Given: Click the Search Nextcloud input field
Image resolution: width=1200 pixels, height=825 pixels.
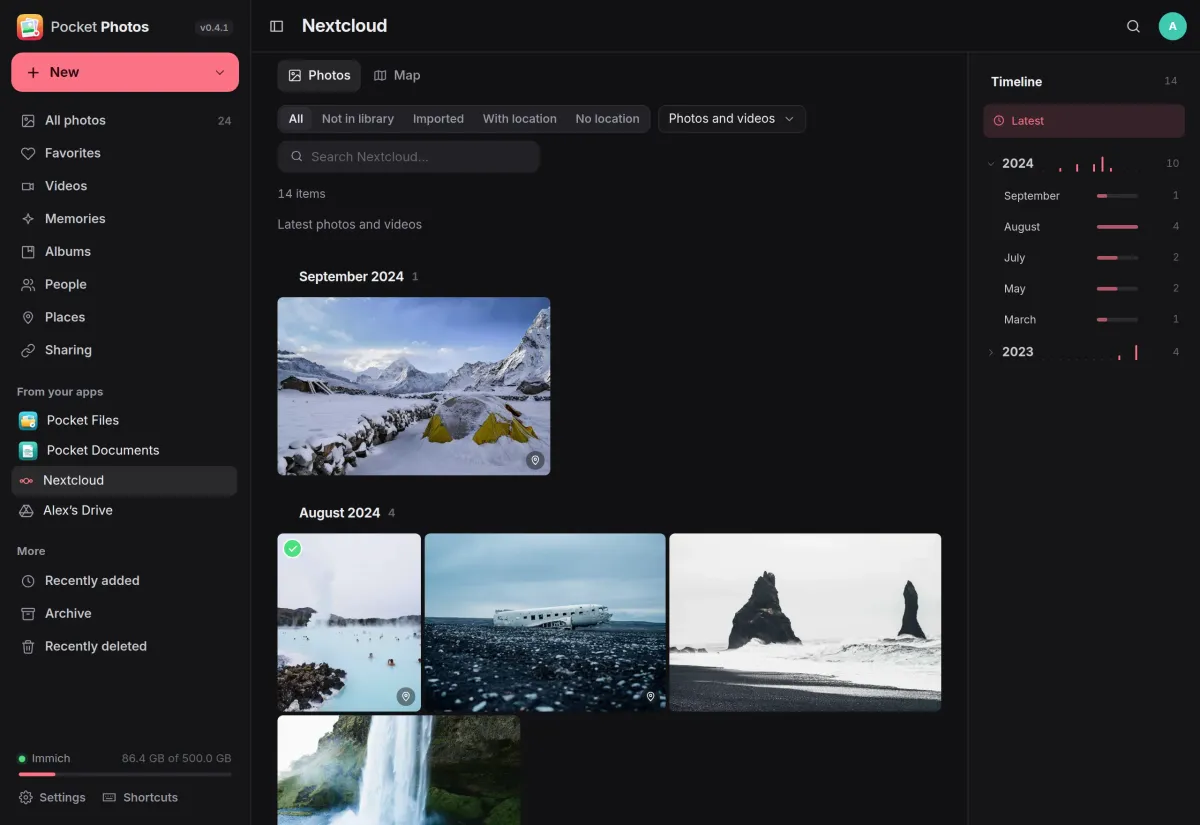Looking at the screenshot, I should pos(409,157).
